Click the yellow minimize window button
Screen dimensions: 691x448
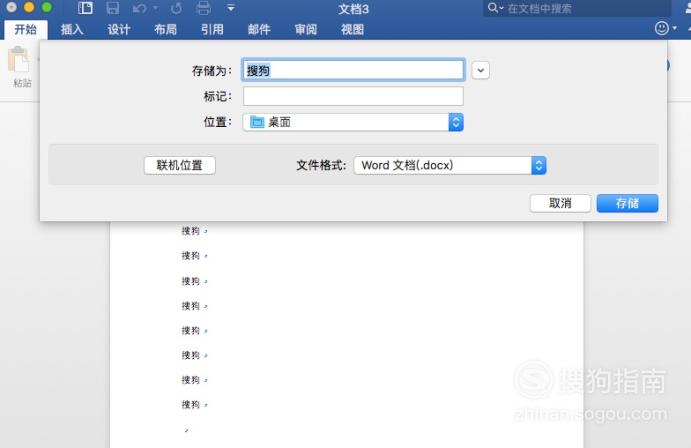tap(29, 7)
